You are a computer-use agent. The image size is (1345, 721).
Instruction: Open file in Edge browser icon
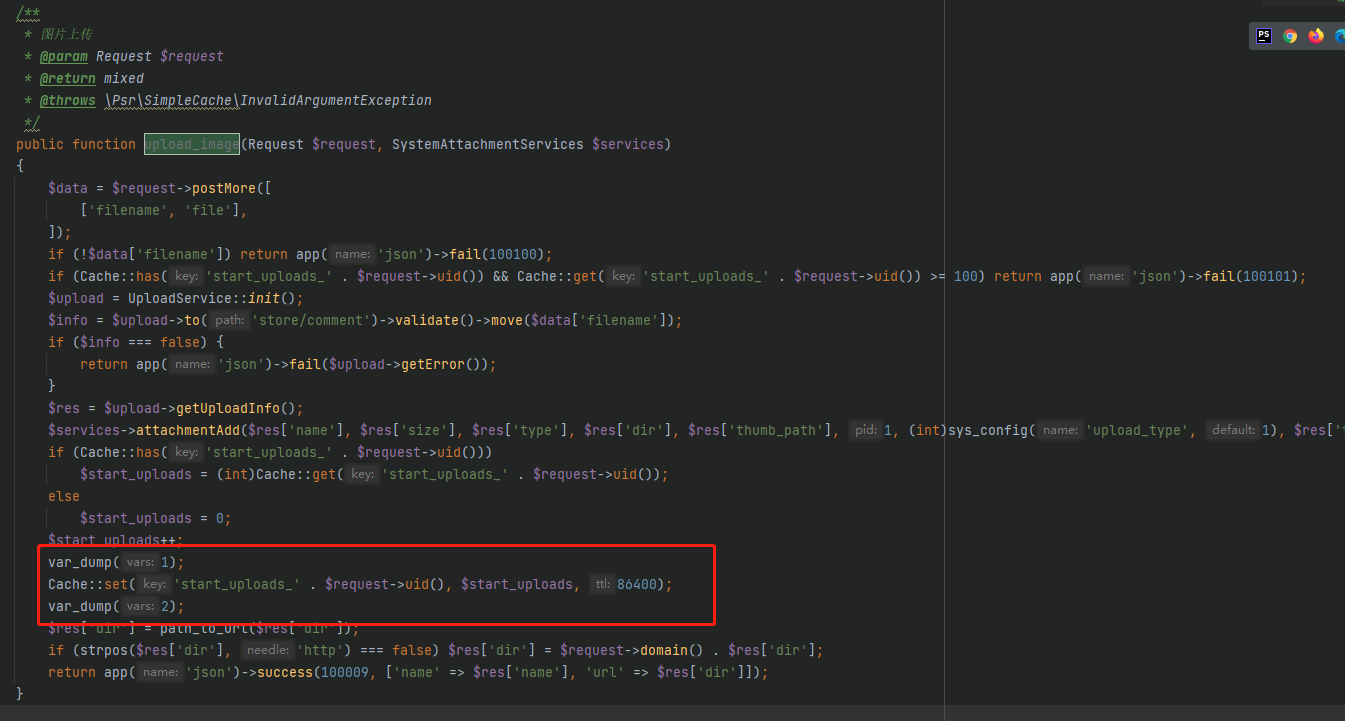[1339, 36]
